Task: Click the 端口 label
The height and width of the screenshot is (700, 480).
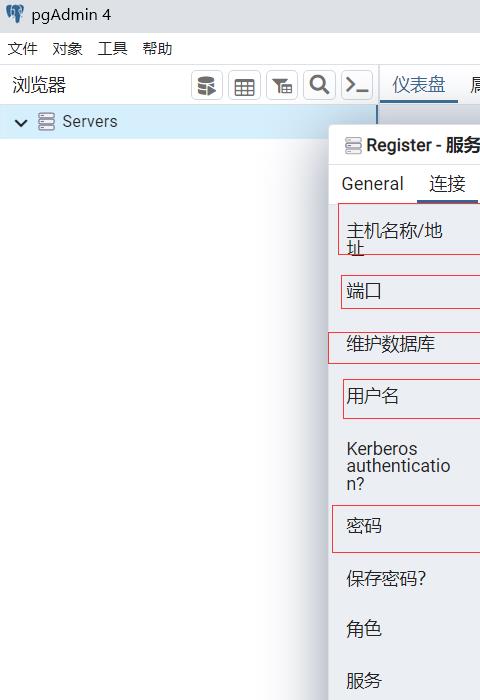Action: point(363,291)
